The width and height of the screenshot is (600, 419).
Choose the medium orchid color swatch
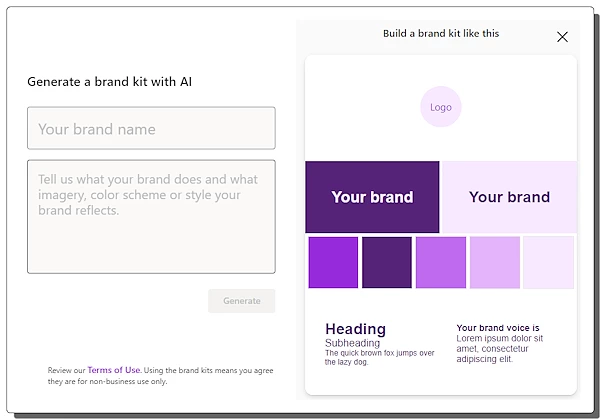[441, 262]
